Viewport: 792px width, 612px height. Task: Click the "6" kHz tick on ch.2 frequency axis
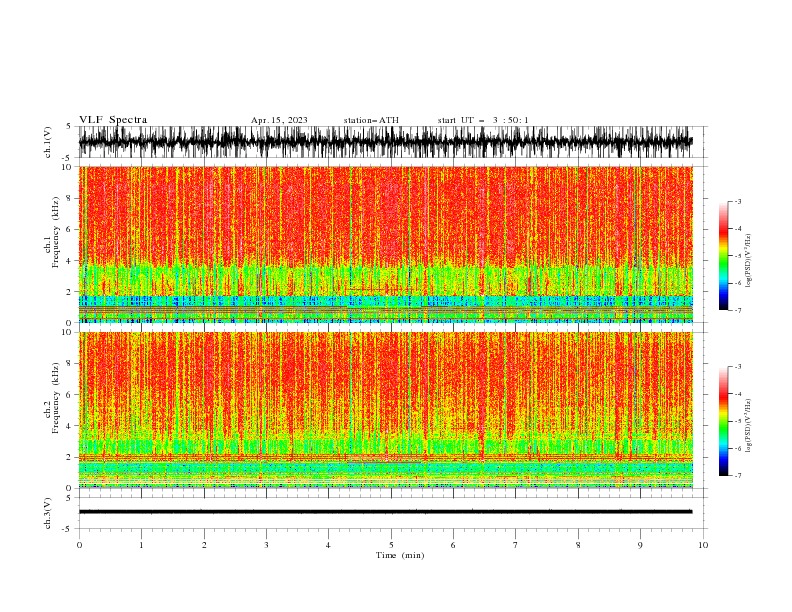point(69,395)
